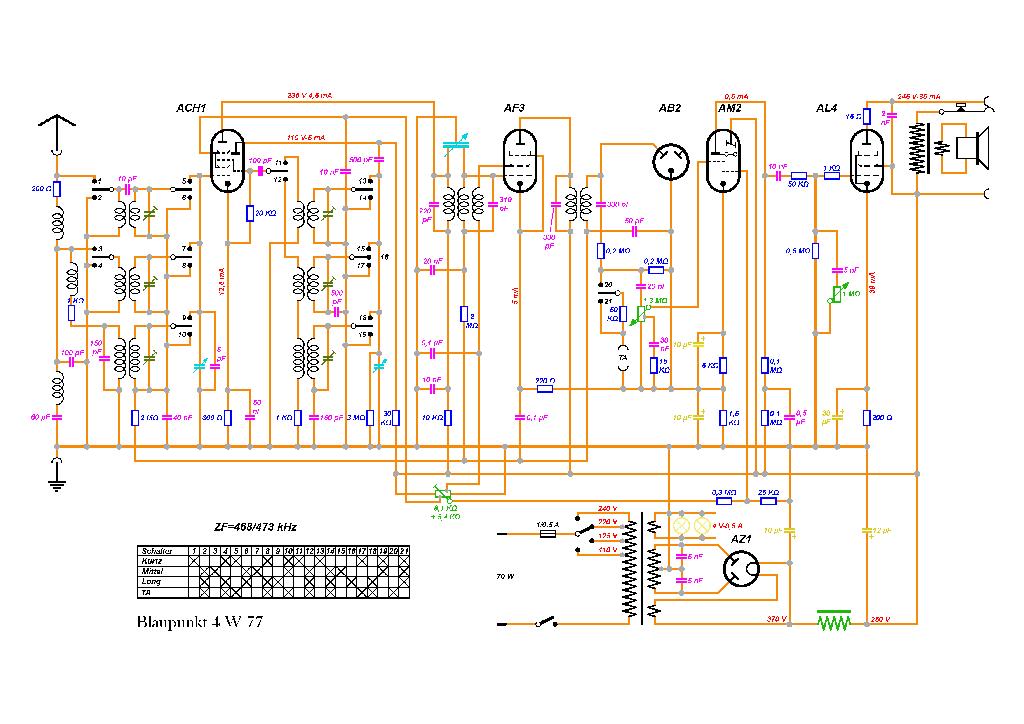Click the mains on/off switch symbol
Image resolution: width=1024 pixels, height=724 pixels.
(546, 622)
